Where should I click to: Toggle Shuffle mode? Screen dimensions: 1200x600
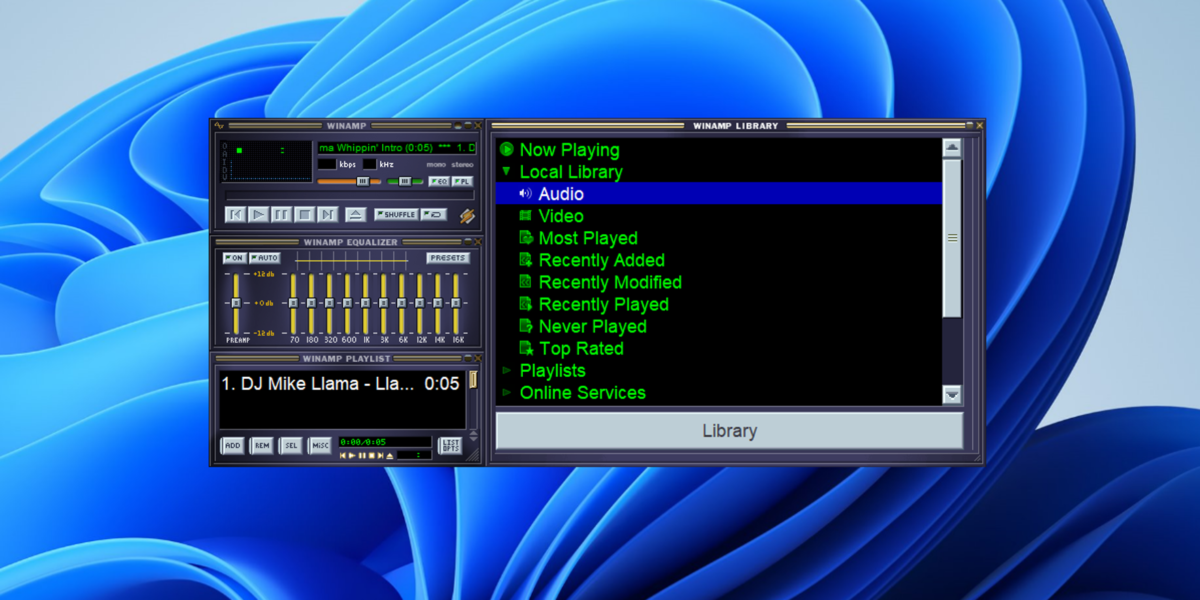396,214
